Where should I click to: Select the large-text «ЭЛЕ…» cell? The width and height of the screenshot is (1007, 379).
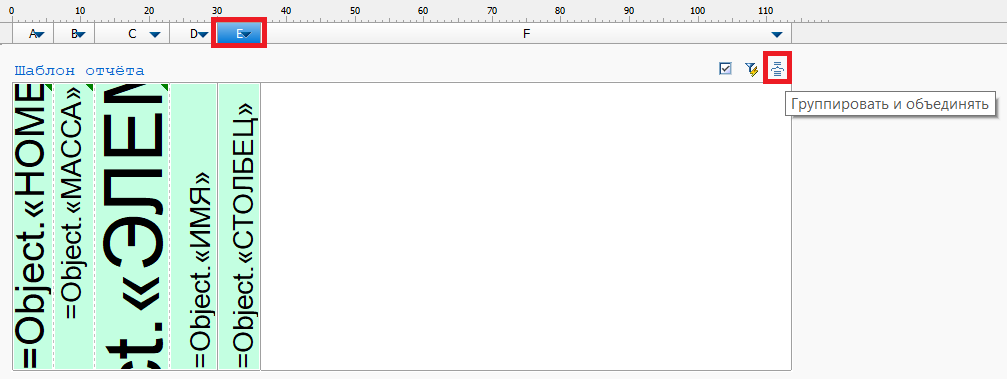(x=133, y=226)
